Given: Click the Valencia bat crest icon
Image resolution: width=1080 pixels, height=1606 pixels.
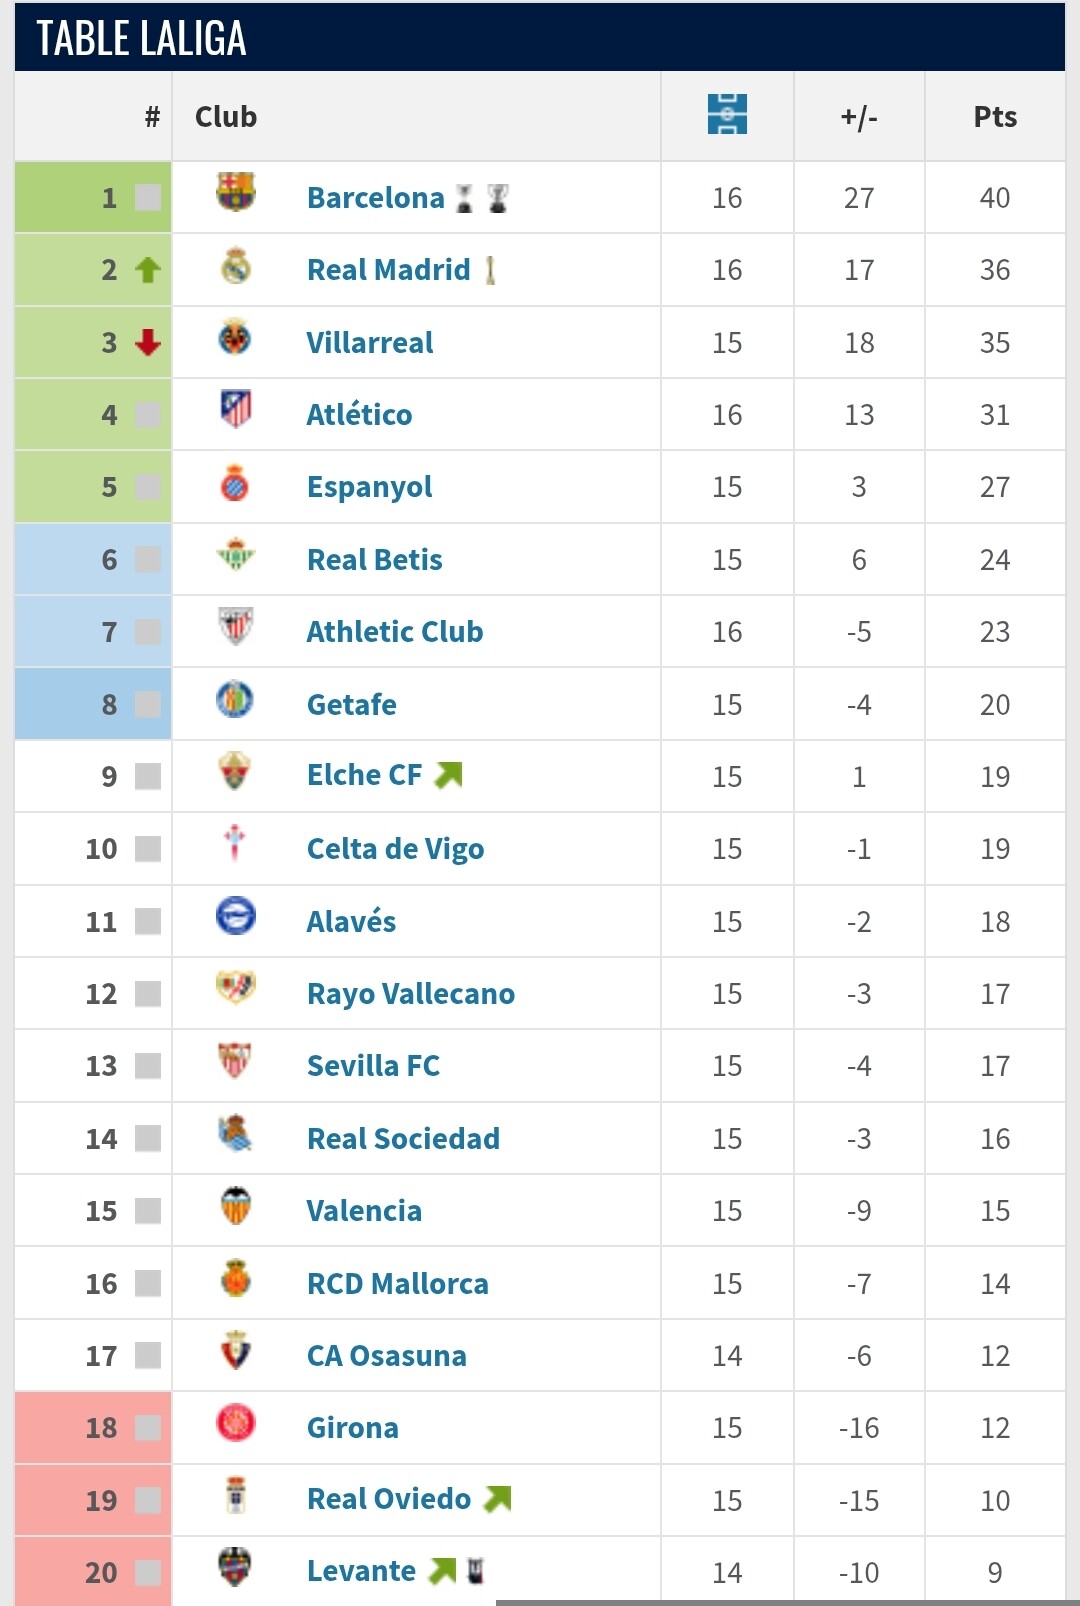Looking at the screenshot, I should (236, 1206).
